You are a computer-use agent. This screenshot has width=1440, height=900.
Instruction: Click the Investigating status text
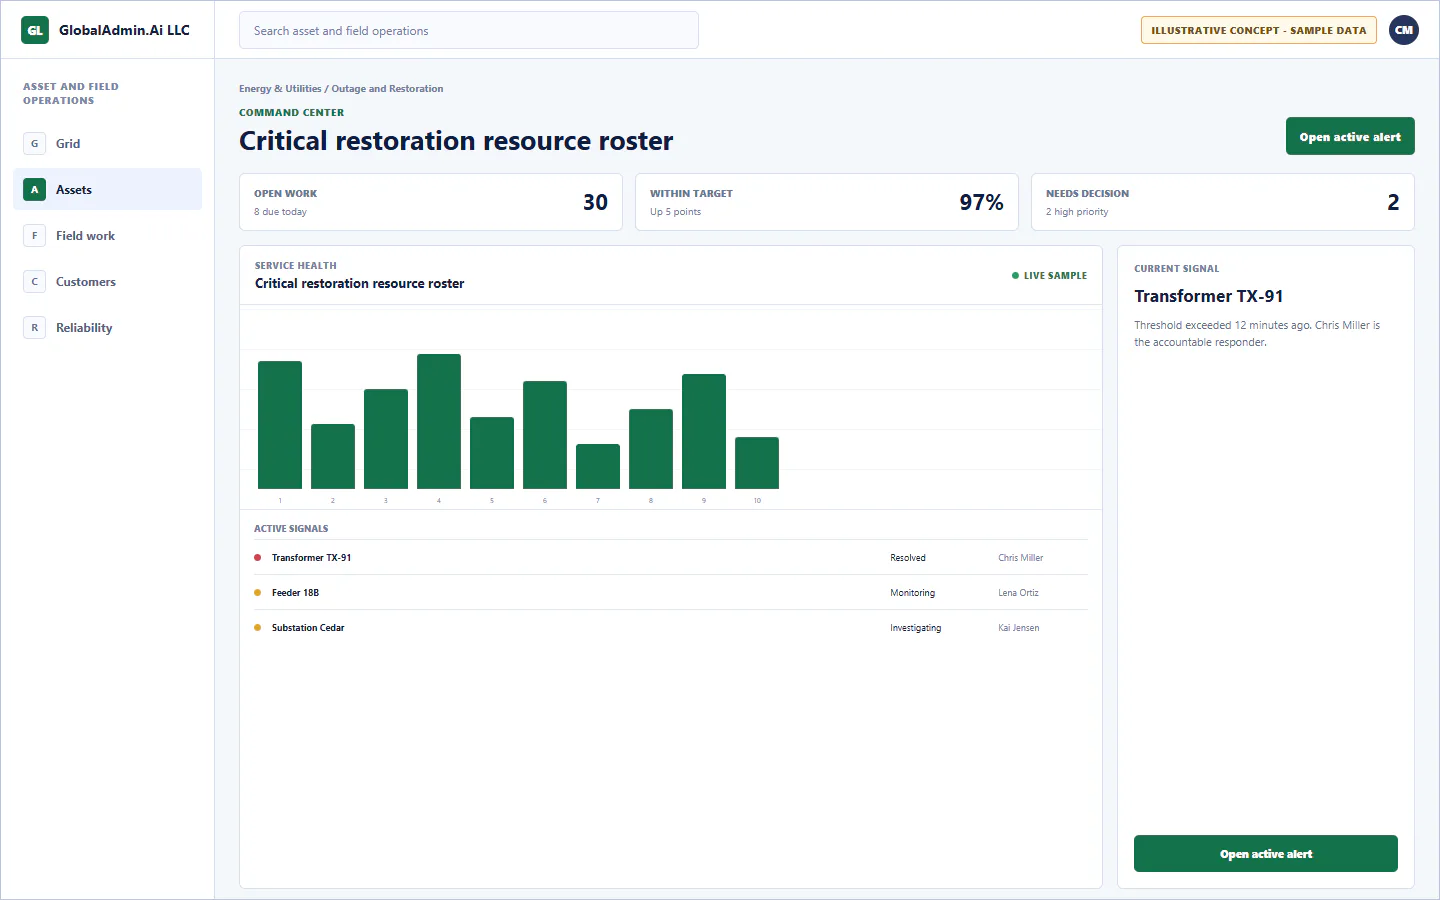[x=916, y=628]
